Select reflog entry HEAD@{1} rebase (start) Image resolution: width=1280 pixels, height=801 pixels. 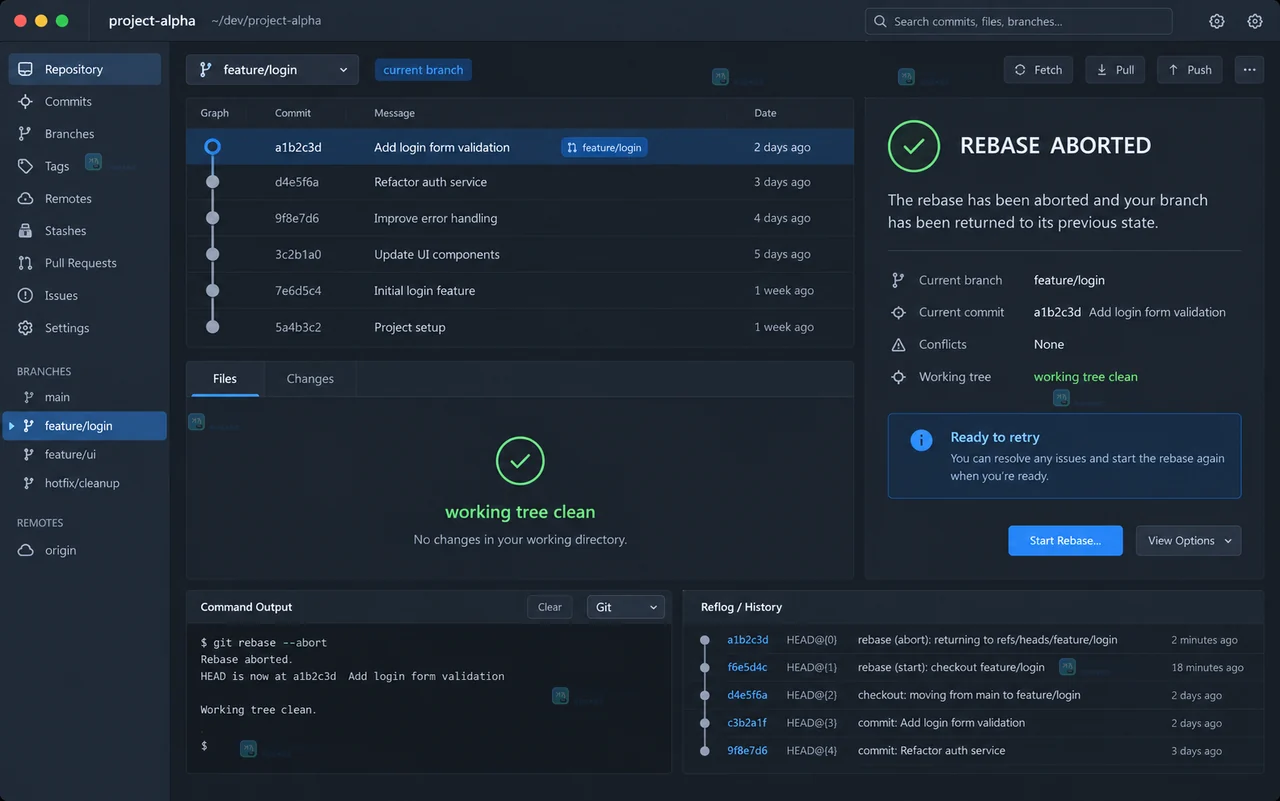click(973, 667)
